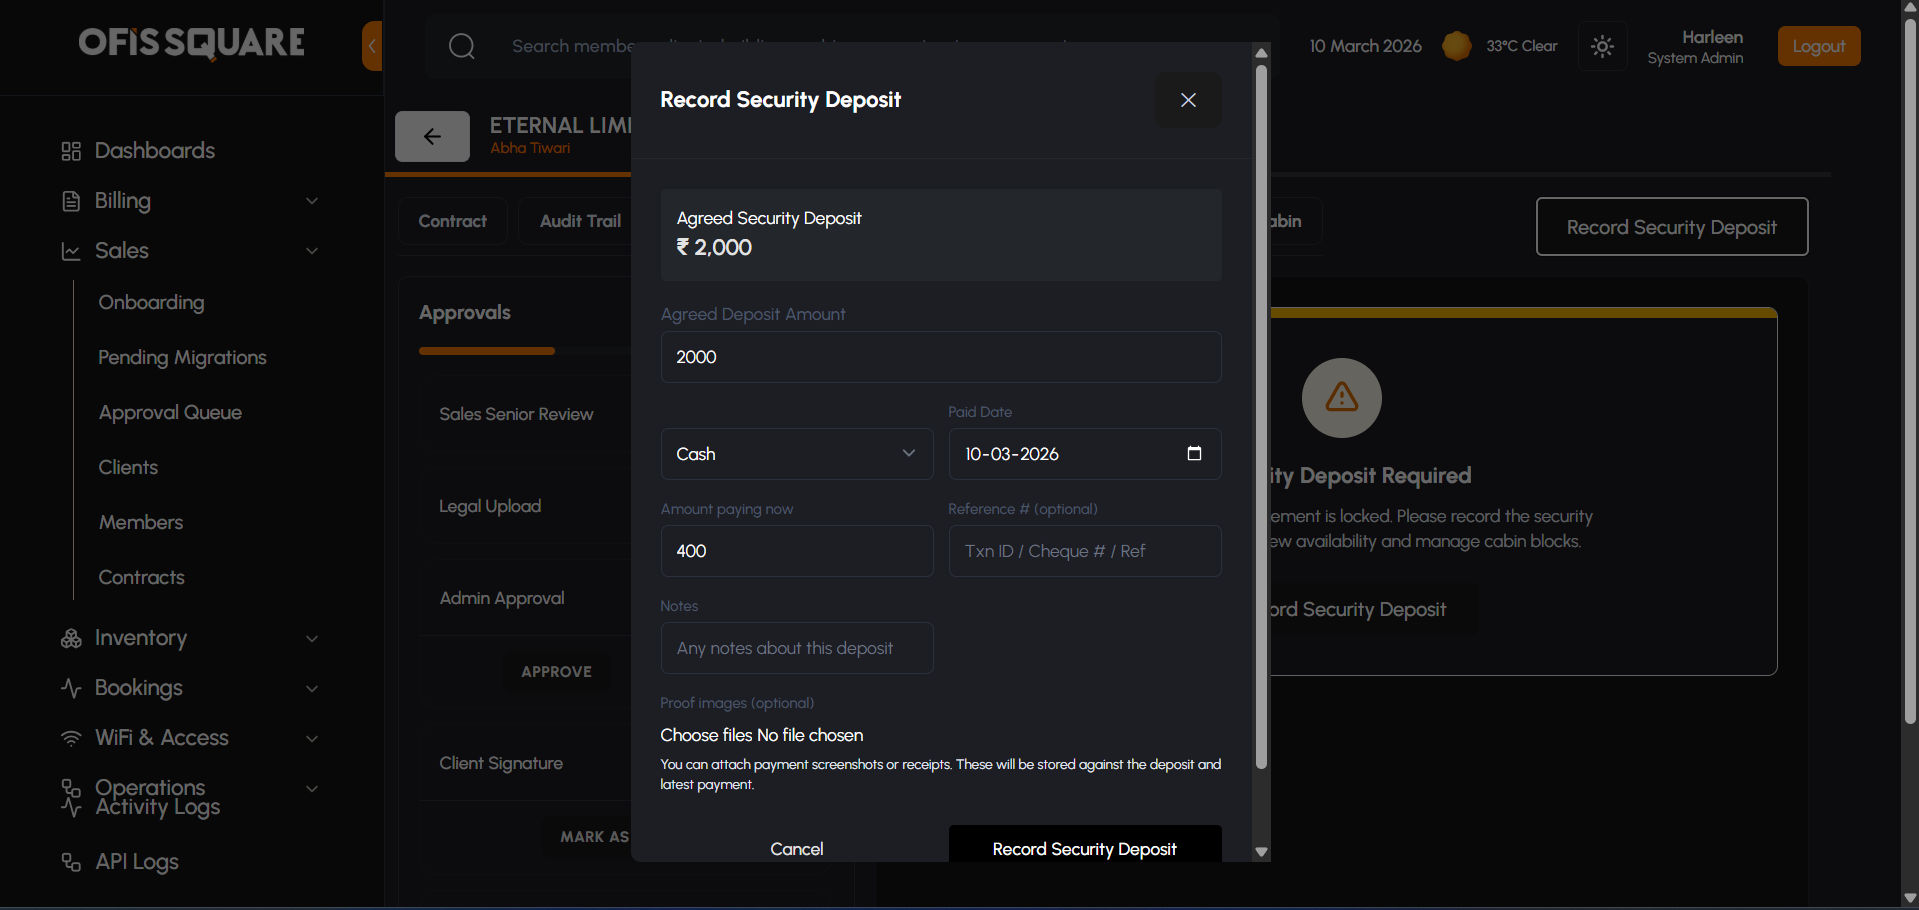Screen dimensions: 1919x910
Task: Click the dialog's vertical scrollbar
Action: click(1261, 400)
